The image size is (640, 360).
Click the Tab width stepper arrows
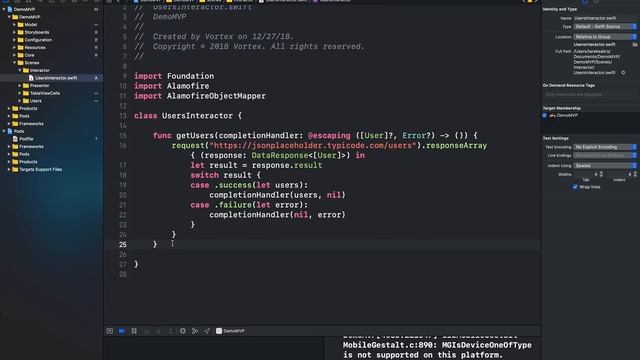(601, 174)
